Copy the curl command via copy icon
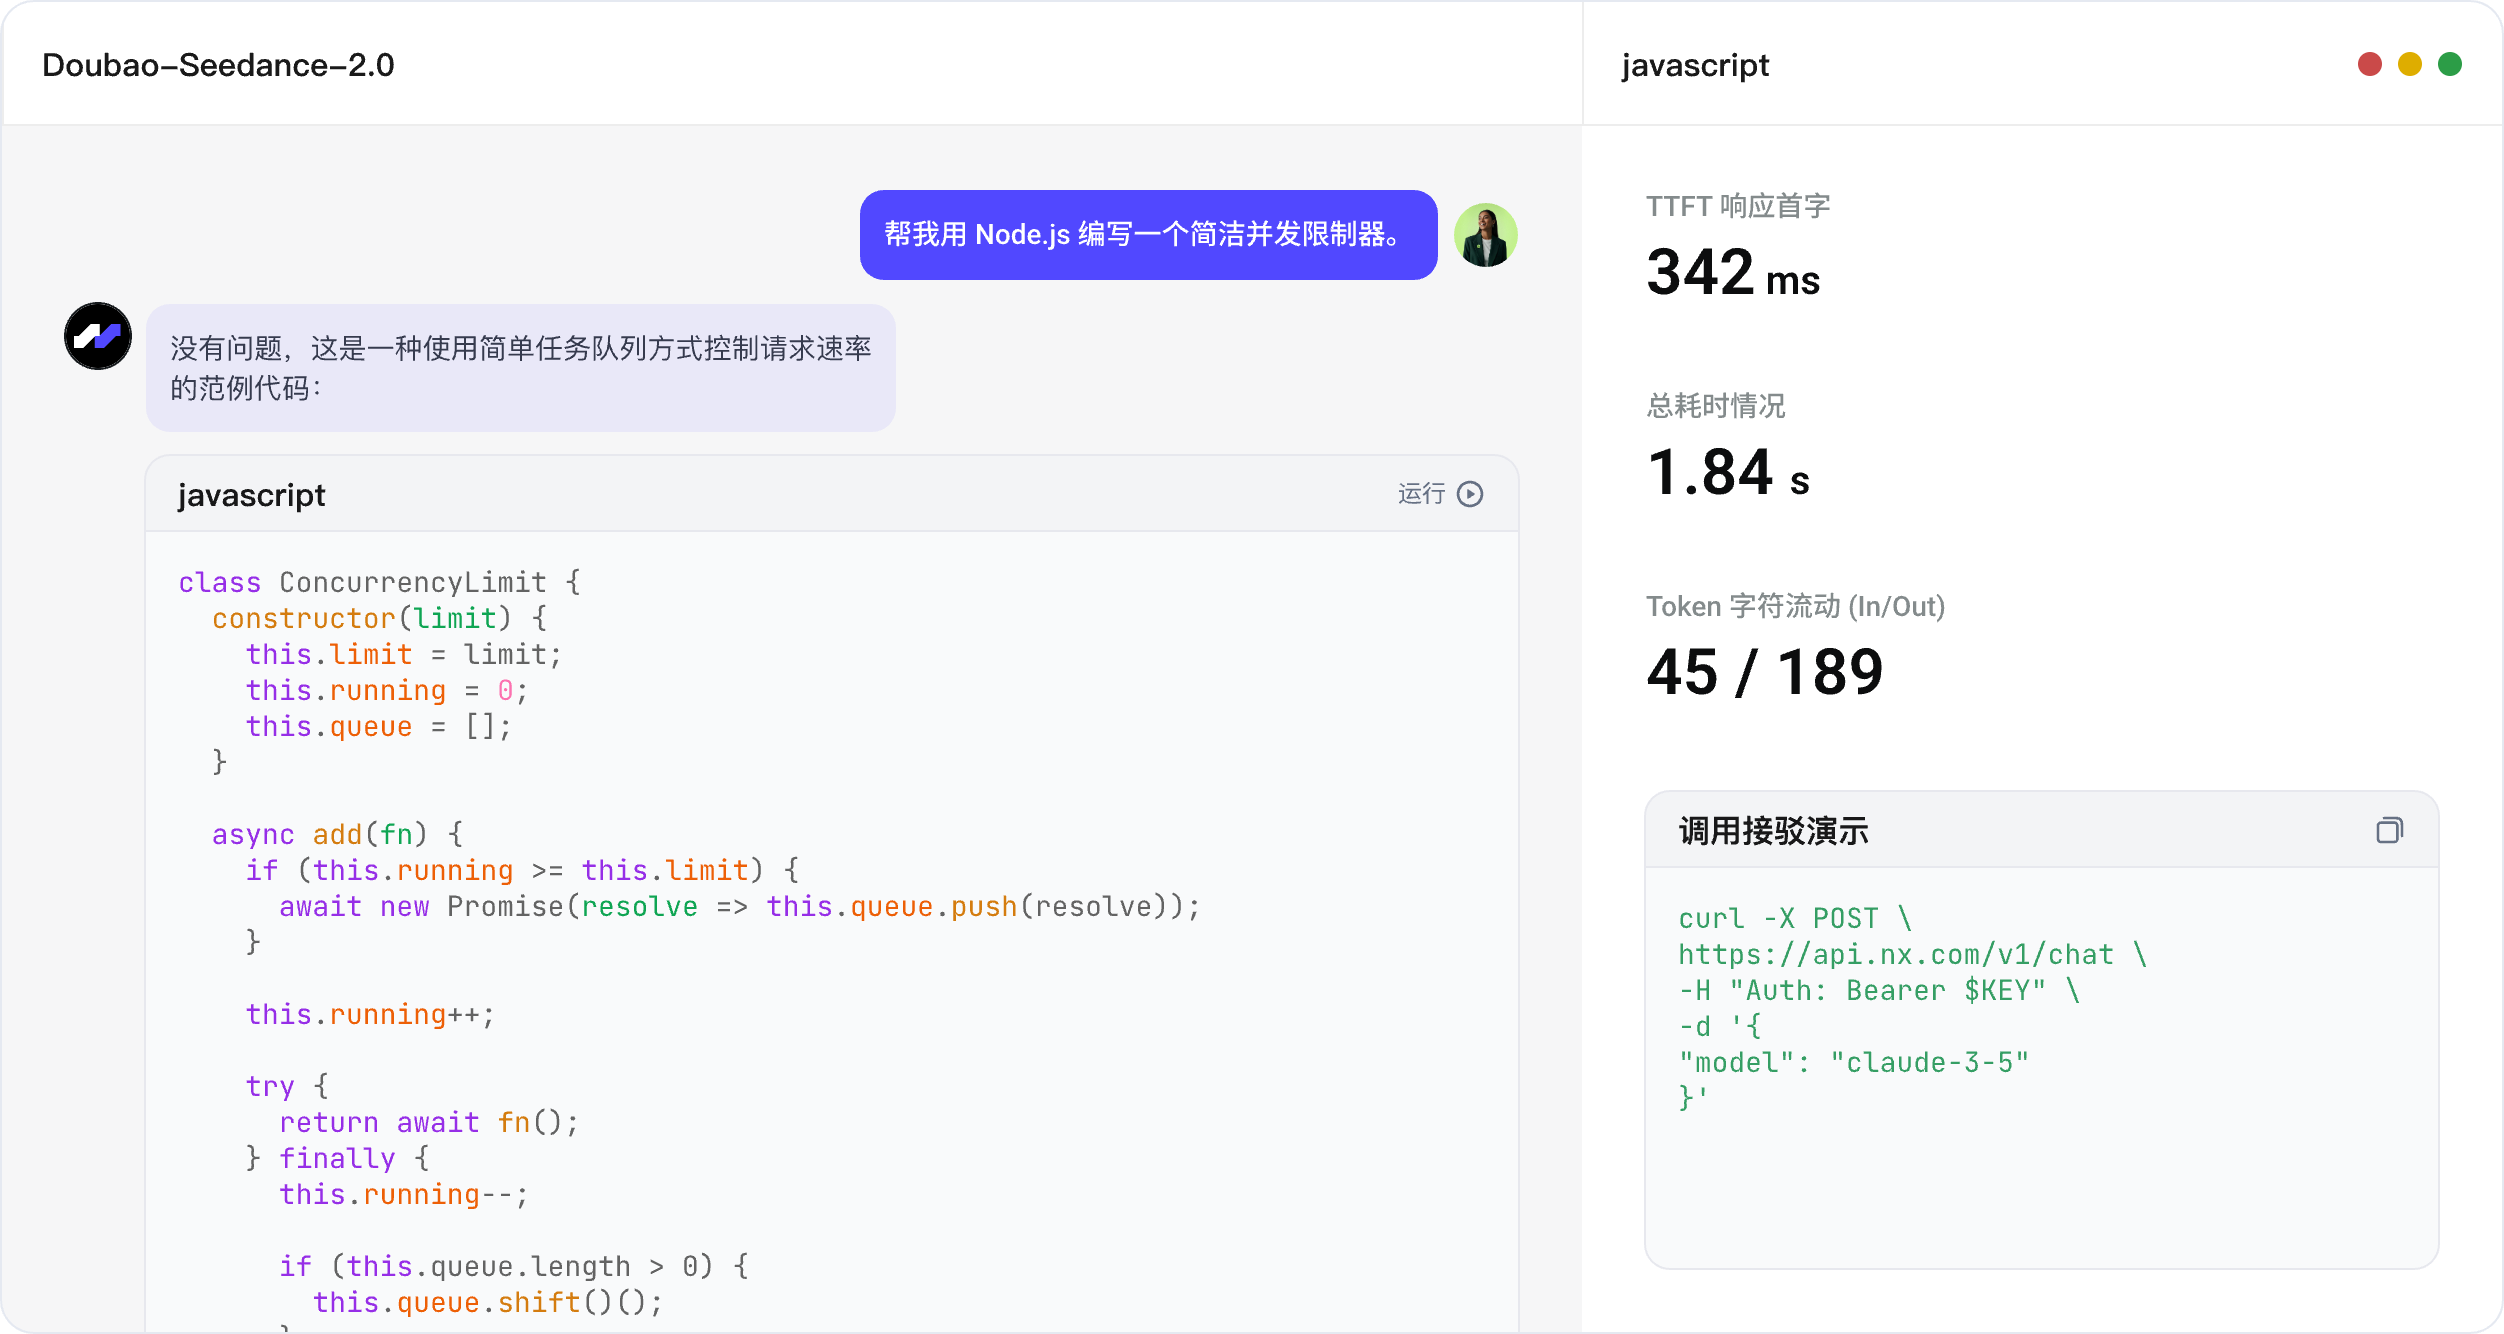Screen dimensions: 2504x1334 click(x=2390, y=830)
